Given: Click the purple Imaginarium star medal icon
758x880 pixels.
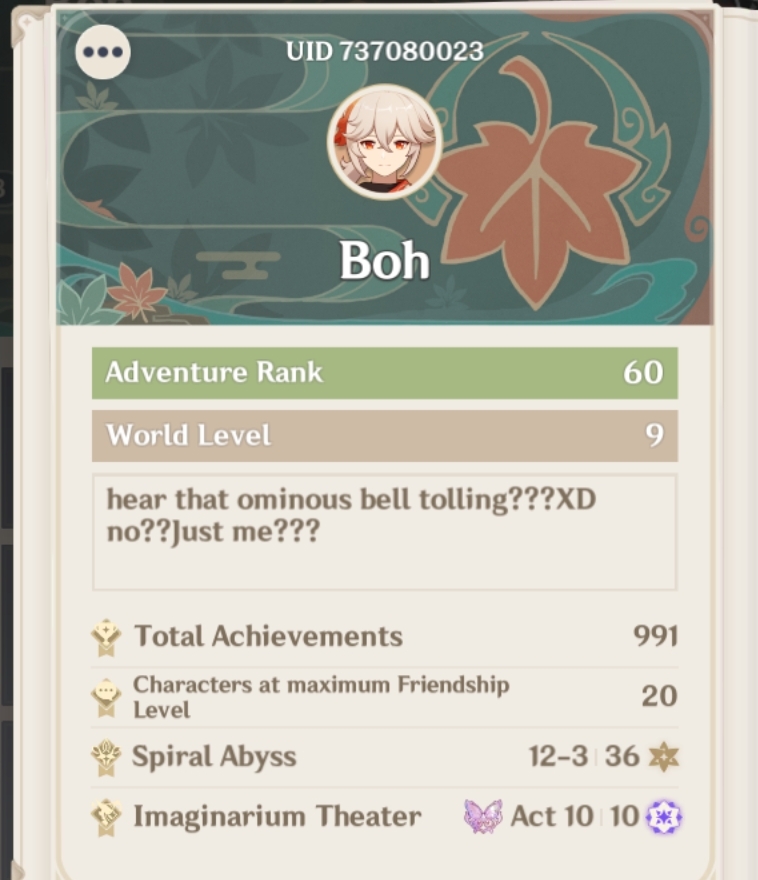Looking at the screenshot, I should pyautogui.click(x=664, y=817).
